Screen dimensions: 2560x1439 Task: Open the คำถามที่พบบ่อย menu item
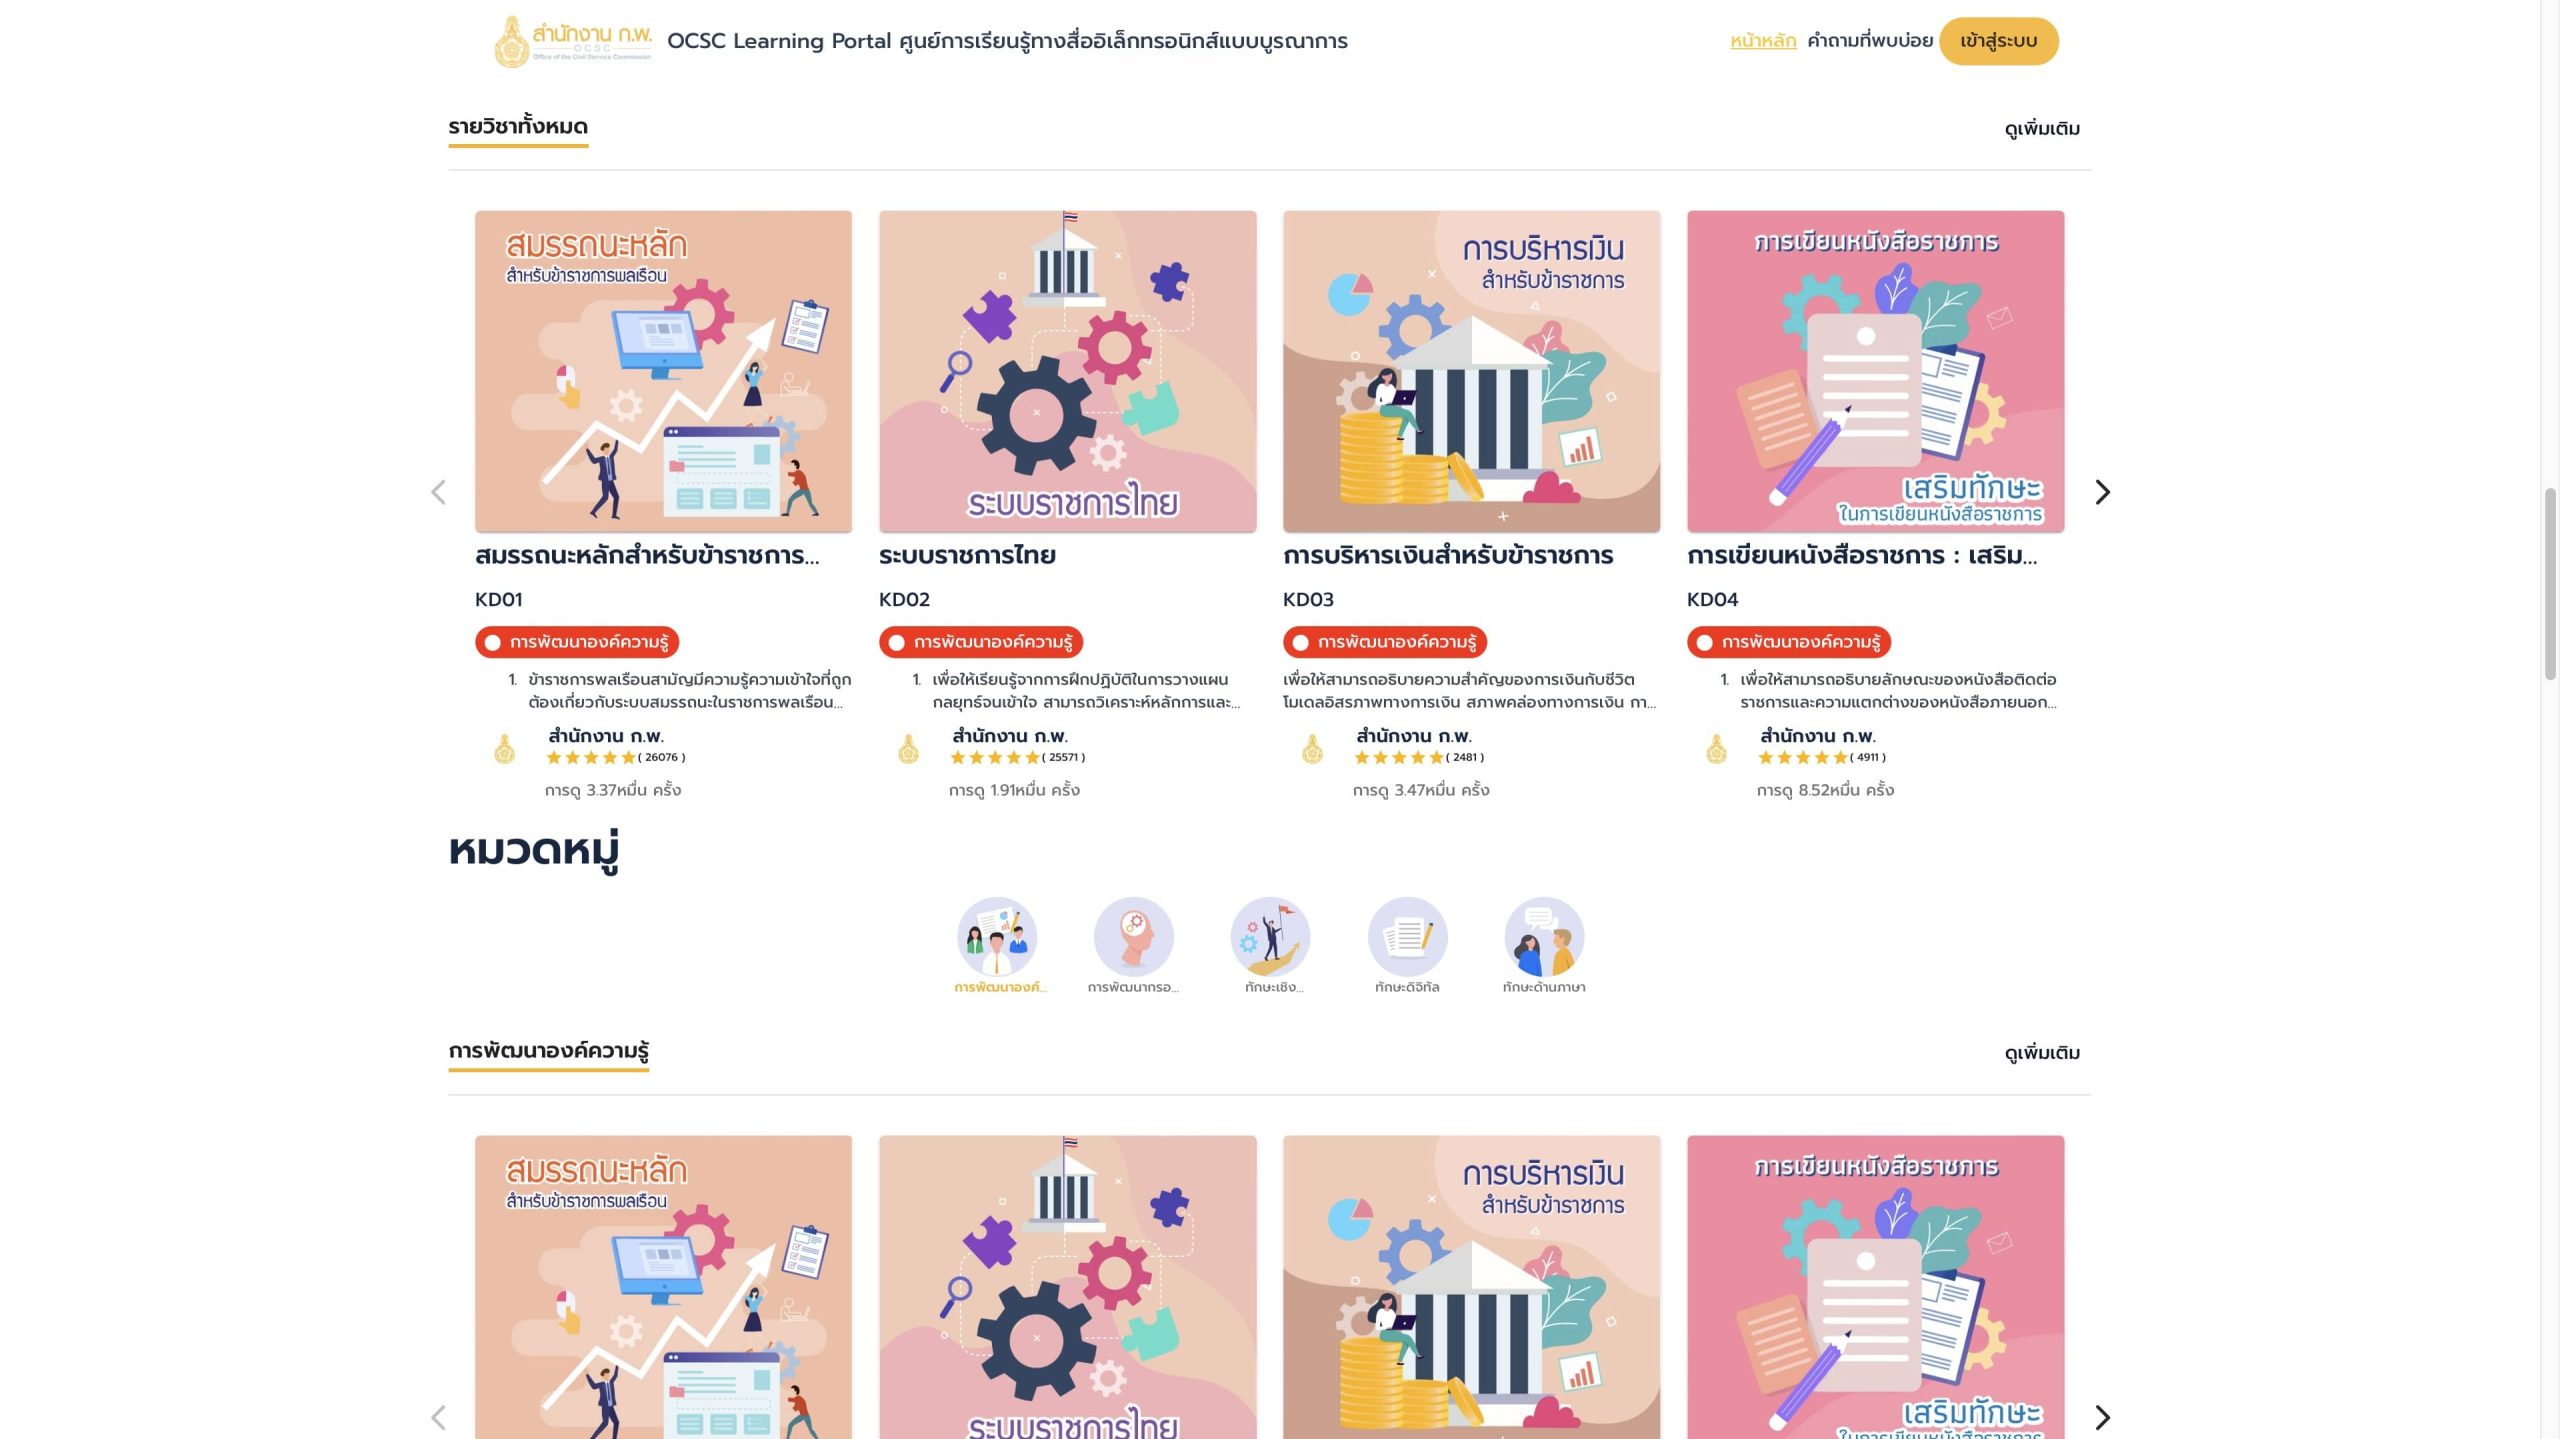pyautogui.click(x=1870, y=41)
